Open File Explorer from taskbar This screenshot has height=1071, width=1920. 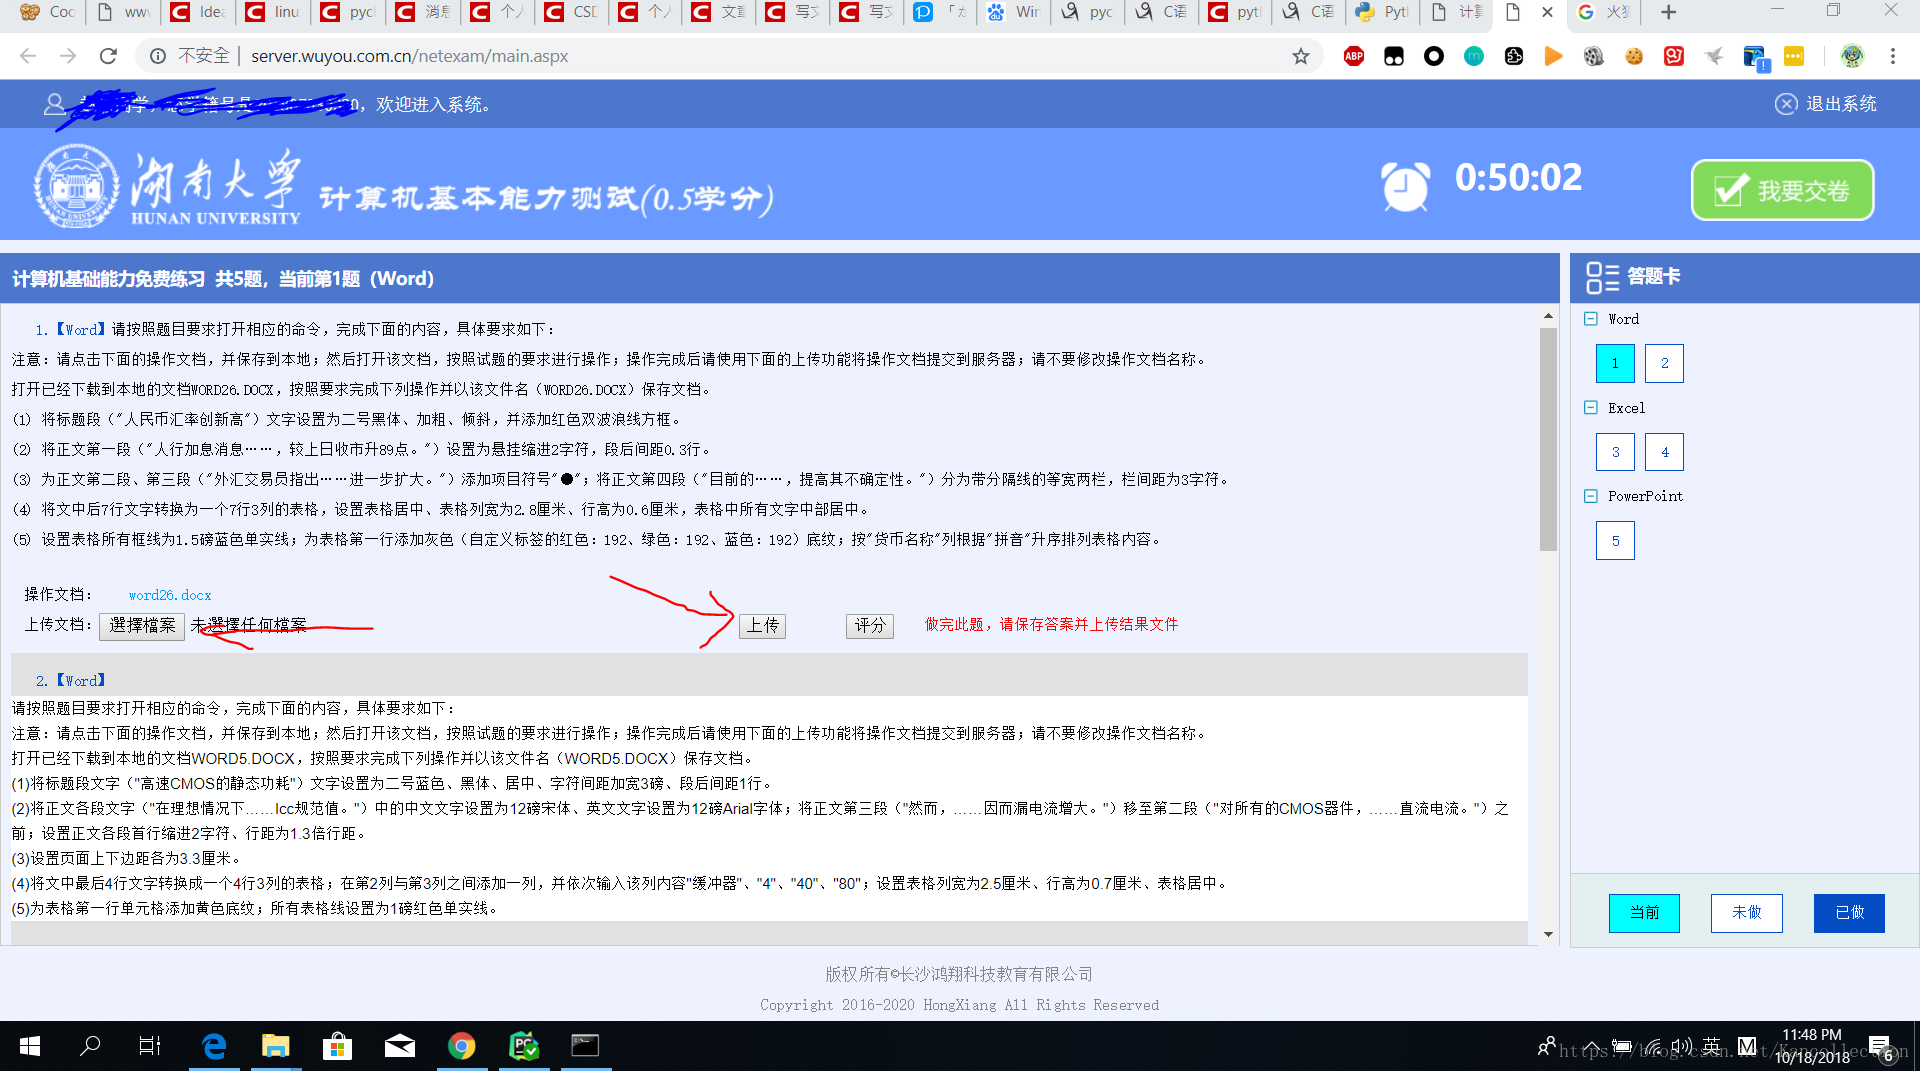pyautogui.click(x=275, y=1046)
